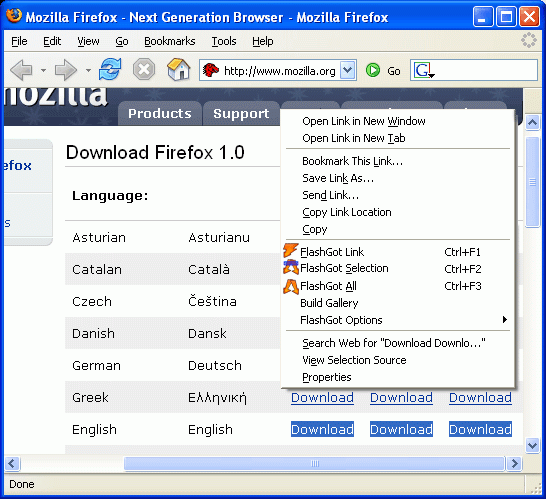Choose Open Link in New Window

click(x=398, y=121)
